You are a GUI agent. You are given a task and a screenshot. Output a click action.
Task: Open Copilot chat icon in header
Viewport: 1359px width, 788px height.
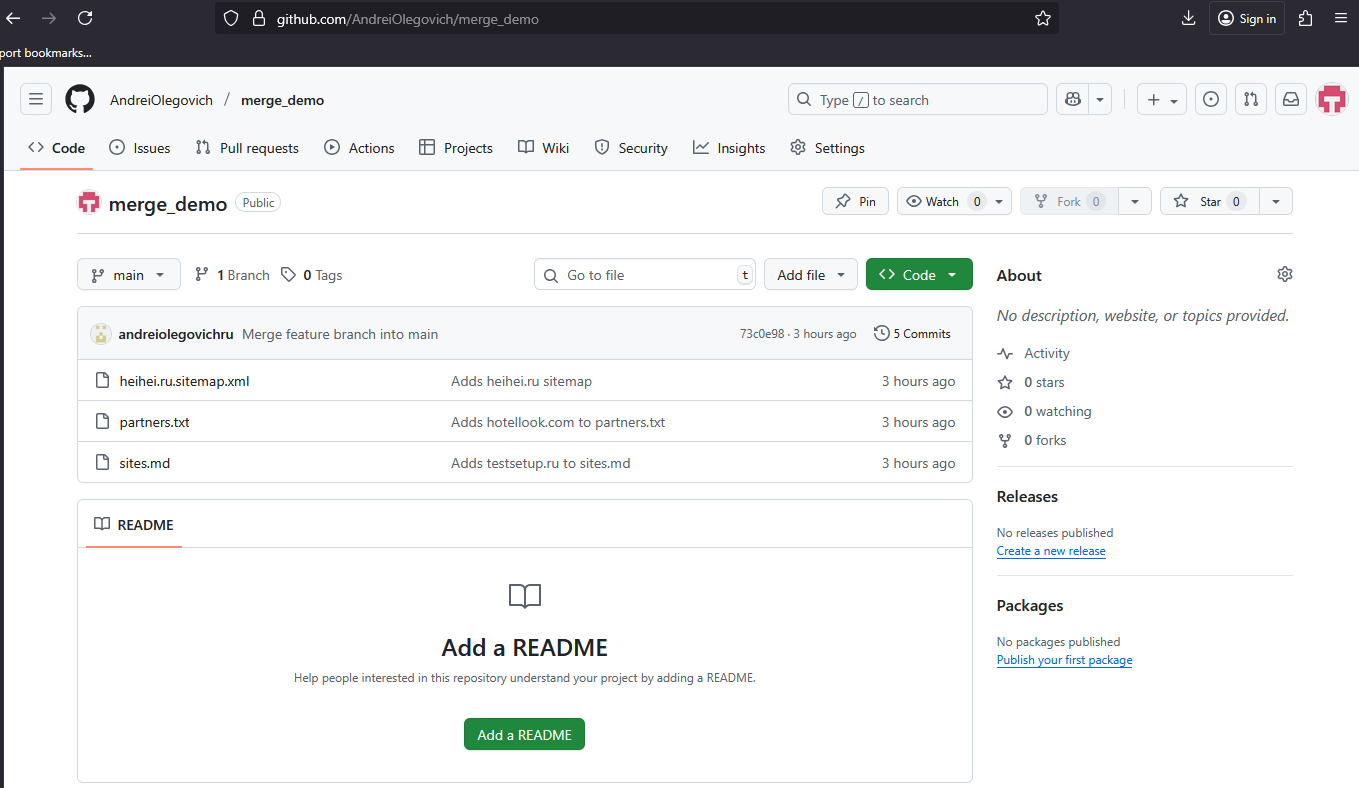point(1073,99)
